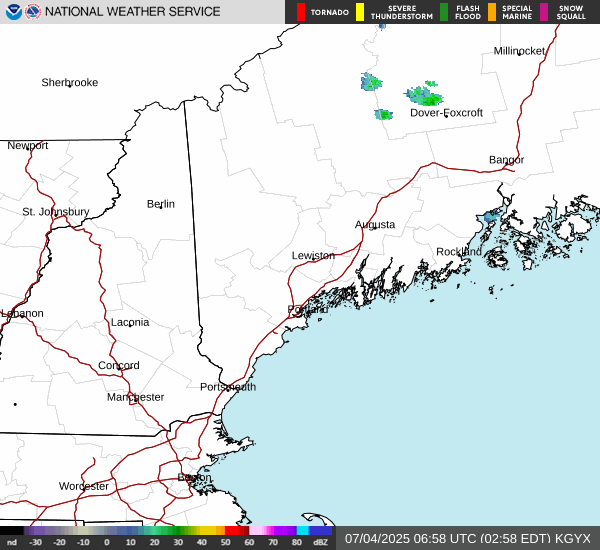Click the yellow Severe Thunderstorm swatch
The image size is (600, 550).
pos(360,12)
